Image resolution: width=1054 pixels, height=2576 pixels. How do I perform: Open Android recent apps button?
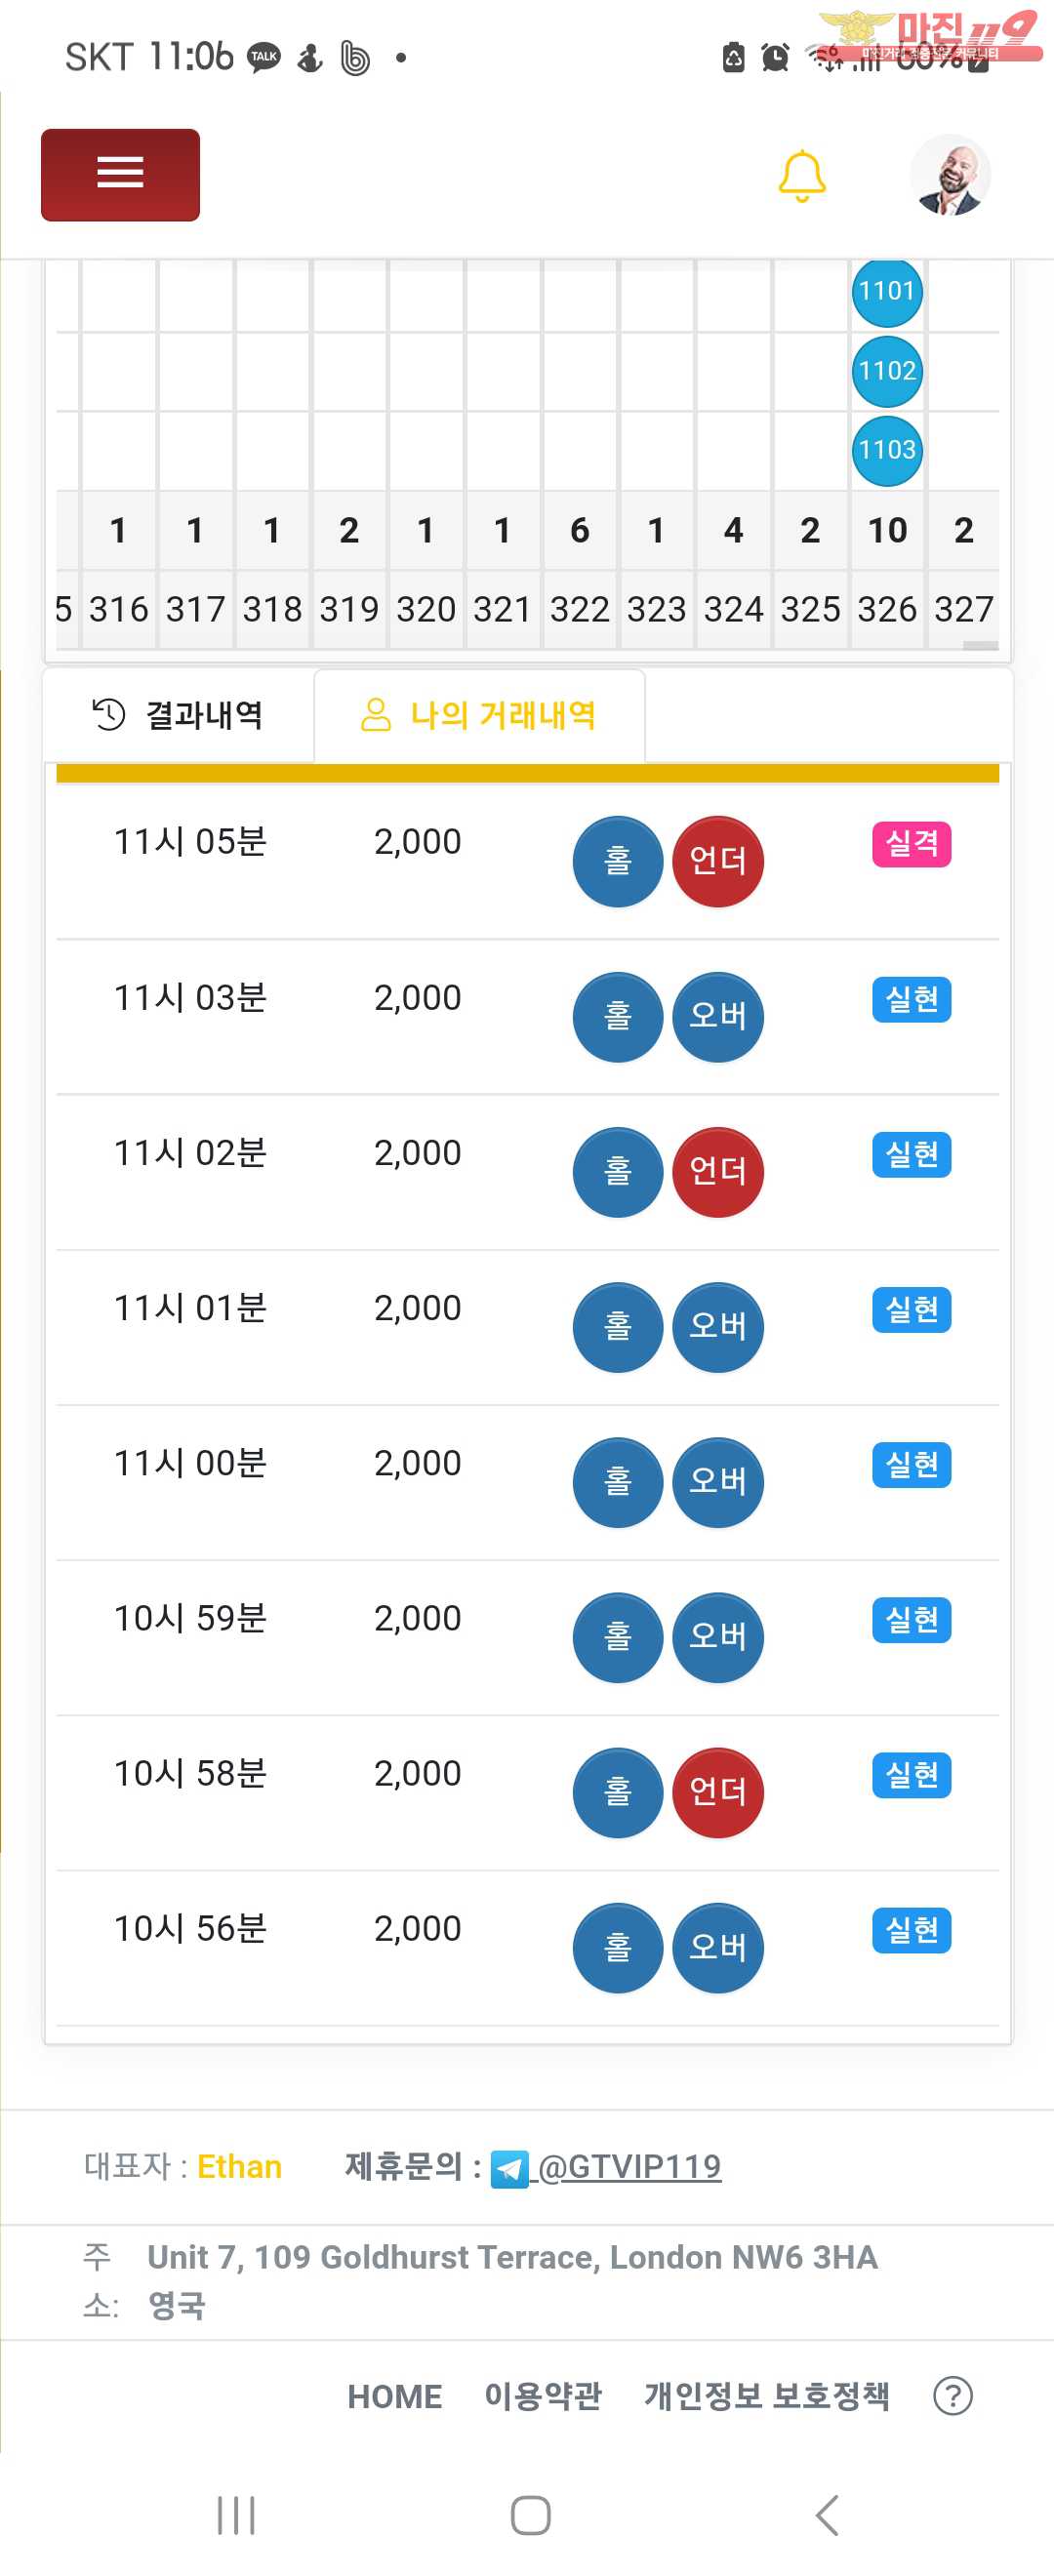coord(236,2515)
